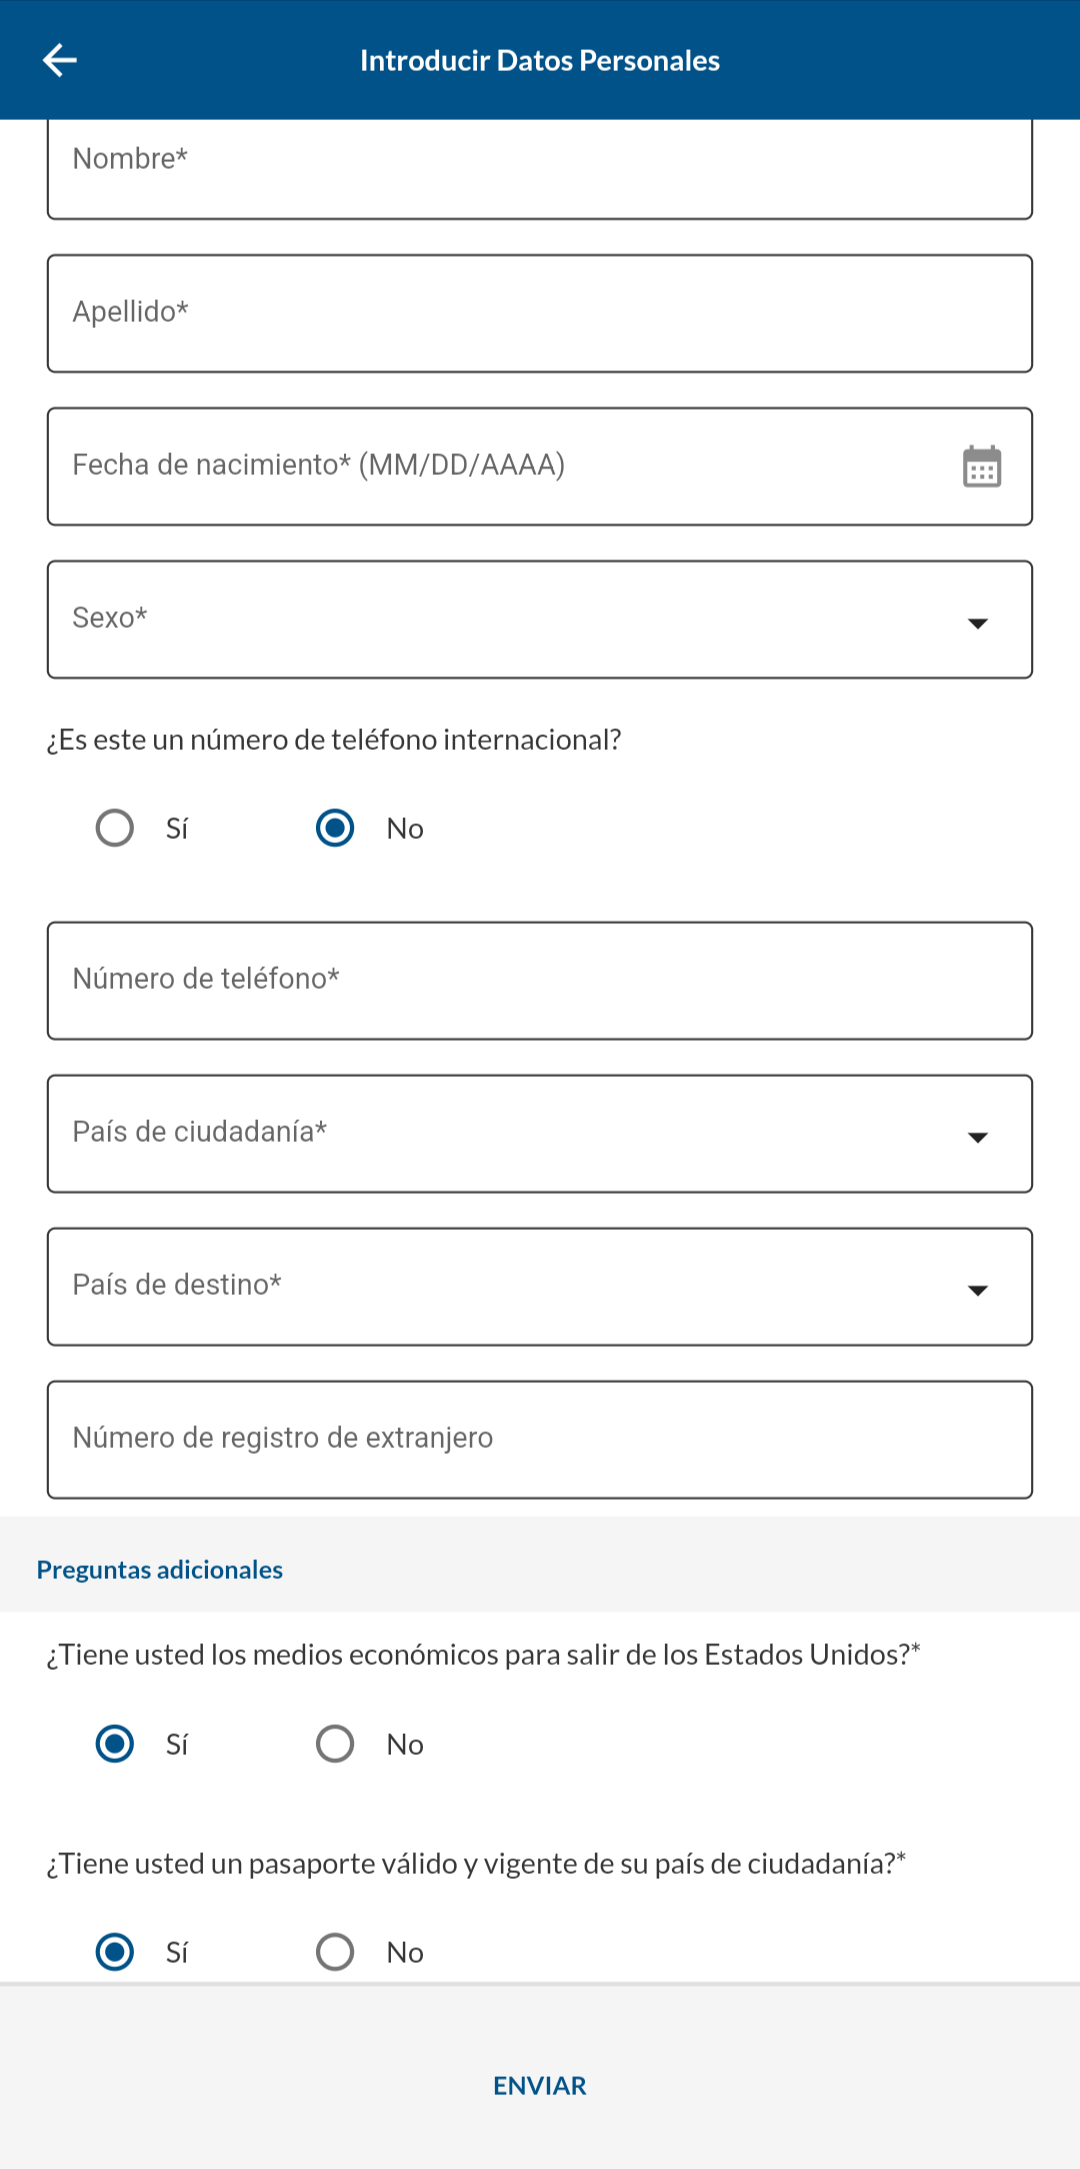Select Sí for valid passport question
Image resolution: width=1080 pixels, height=2169 pixels.
(x=115, y=1951)
